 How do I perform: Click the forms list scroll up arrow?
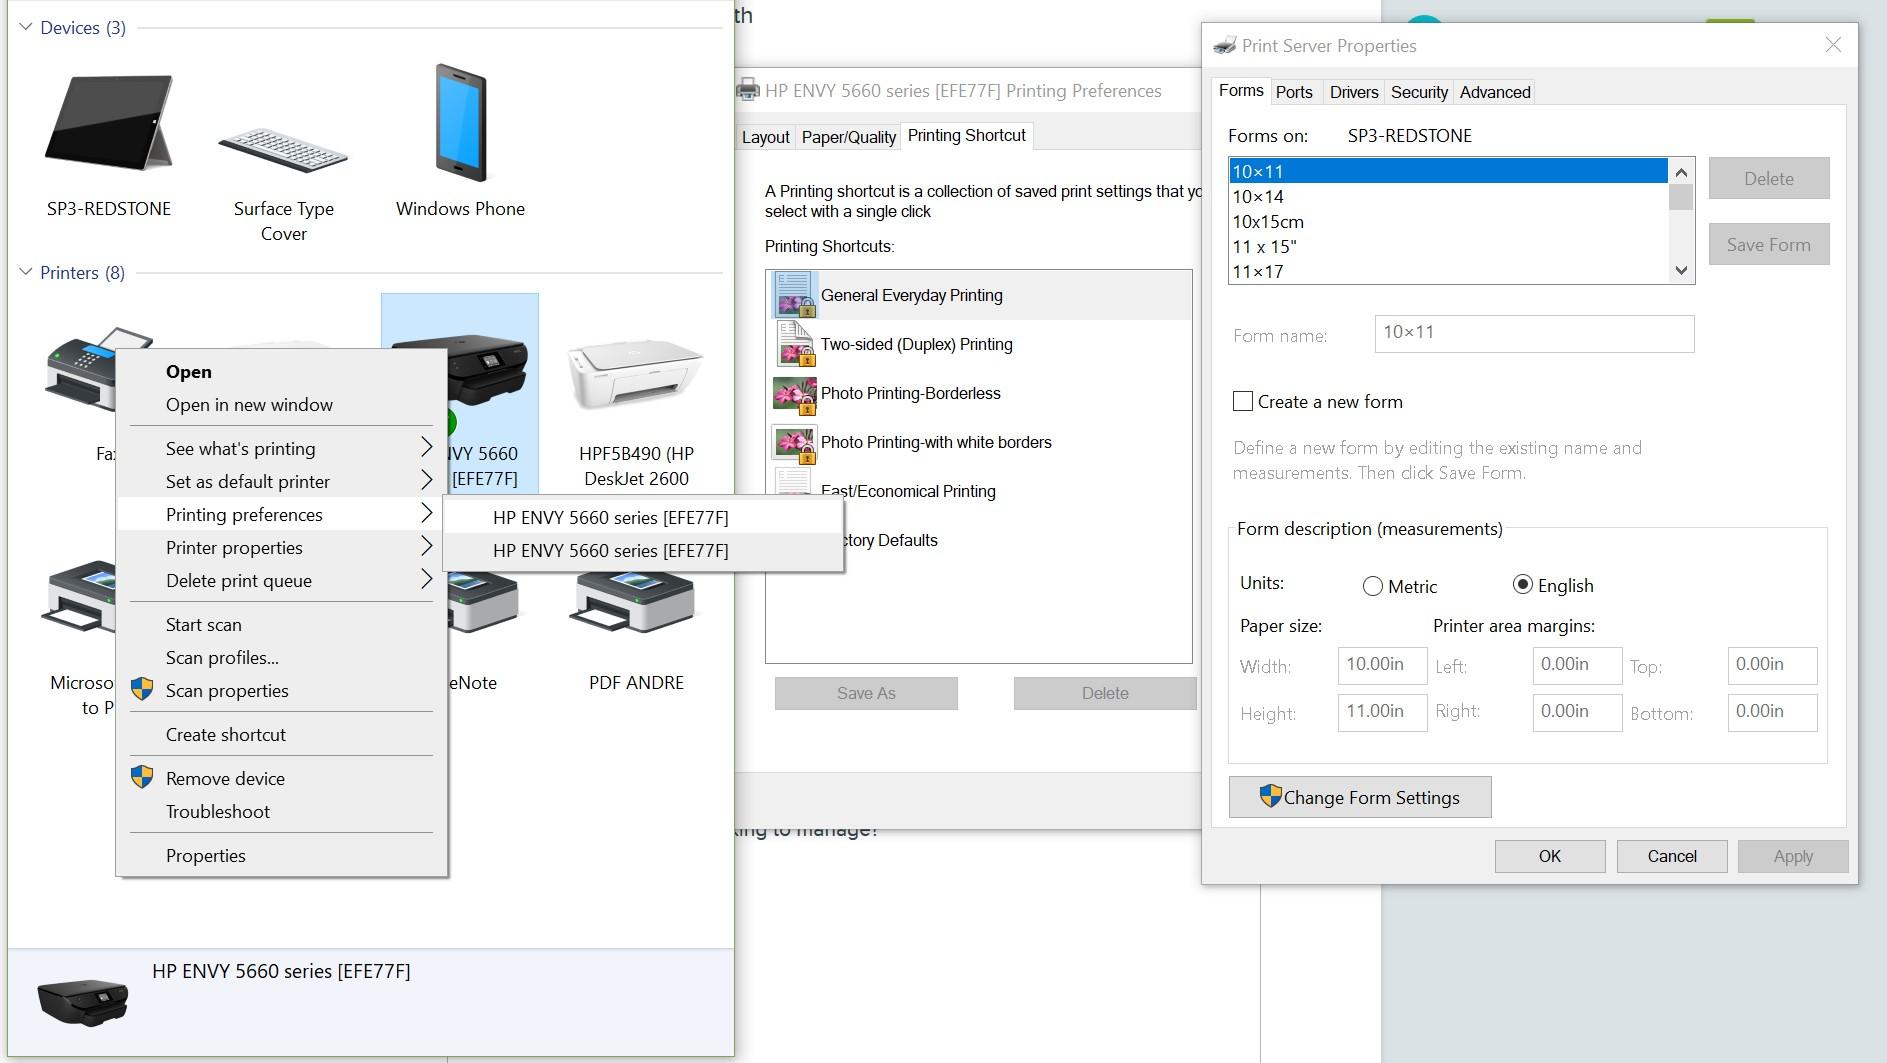point(1681,170)
